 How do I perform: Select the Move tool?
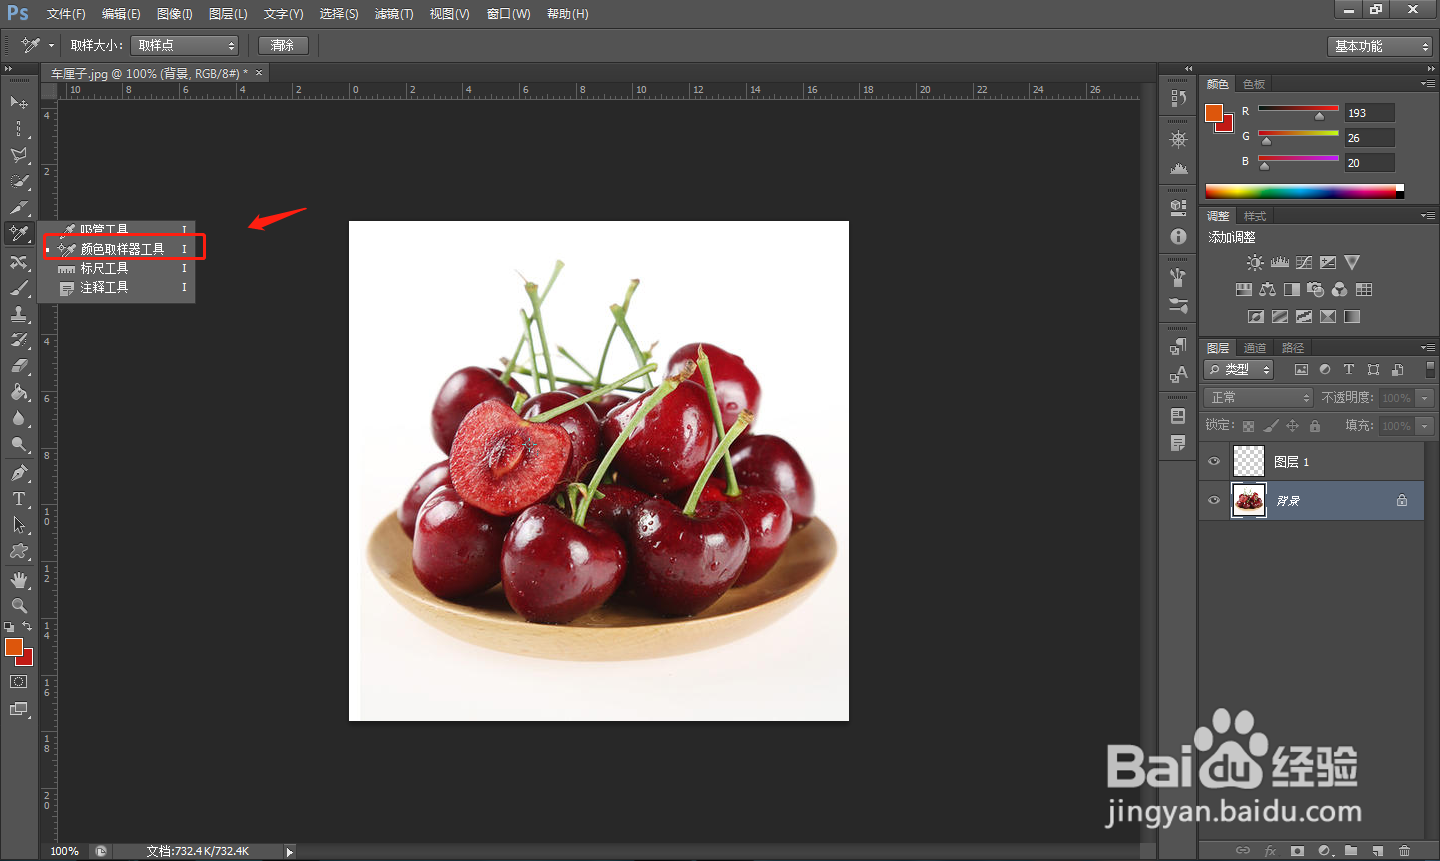19,102
